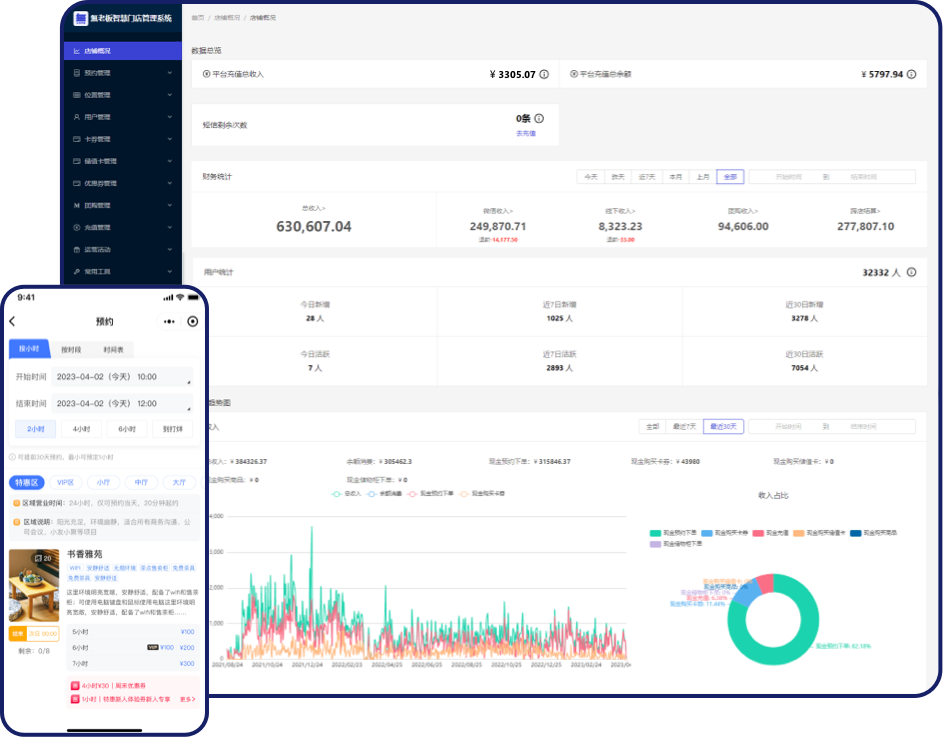This screenshot has height=738, width=944.
Task: Click the 去充值 link under SMS count
Action: tap(526, 133)
